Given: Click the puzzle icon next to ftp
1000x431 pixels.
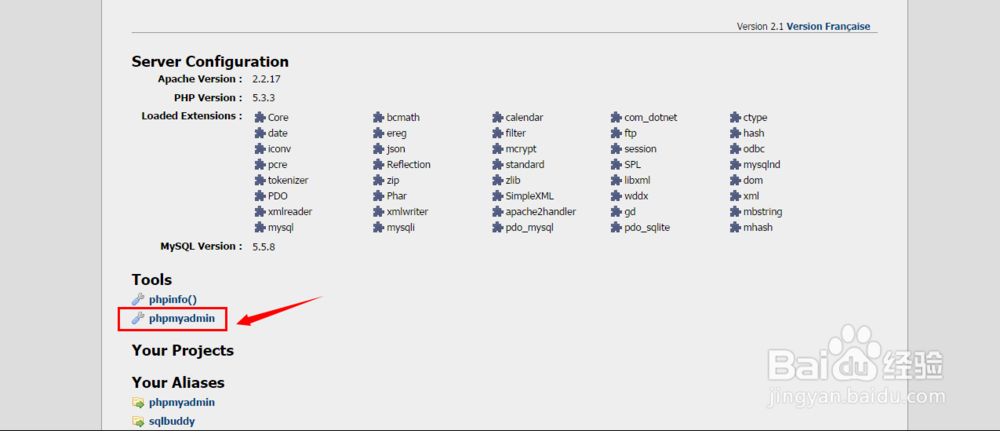Looking at the screenshot, I should pyautogui.click(x=616, y=133).
